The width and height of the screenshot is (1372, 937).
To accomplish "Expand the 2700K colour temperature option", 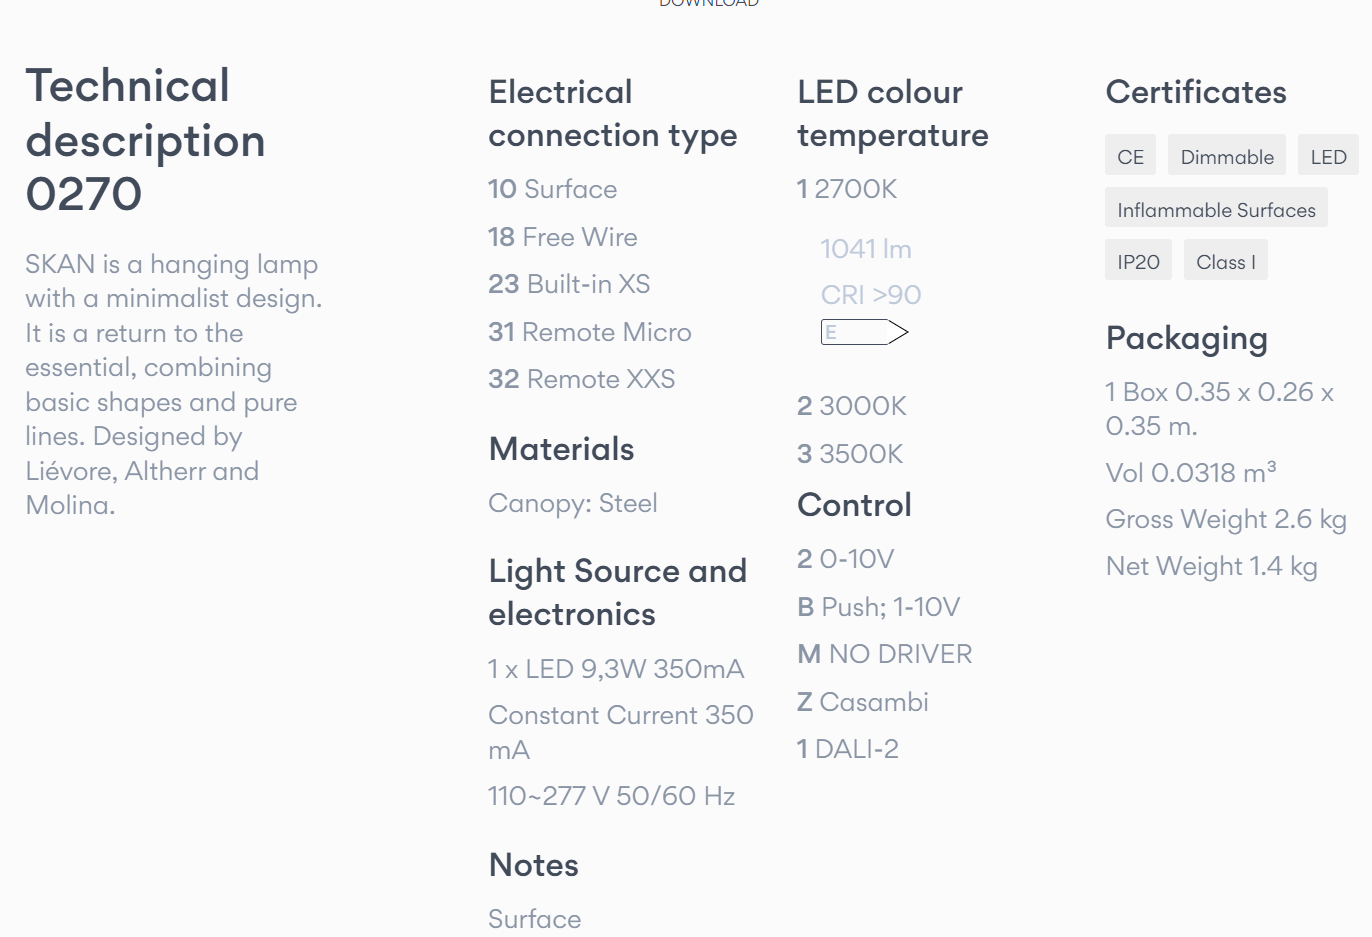I will click(x=847, y=189).
